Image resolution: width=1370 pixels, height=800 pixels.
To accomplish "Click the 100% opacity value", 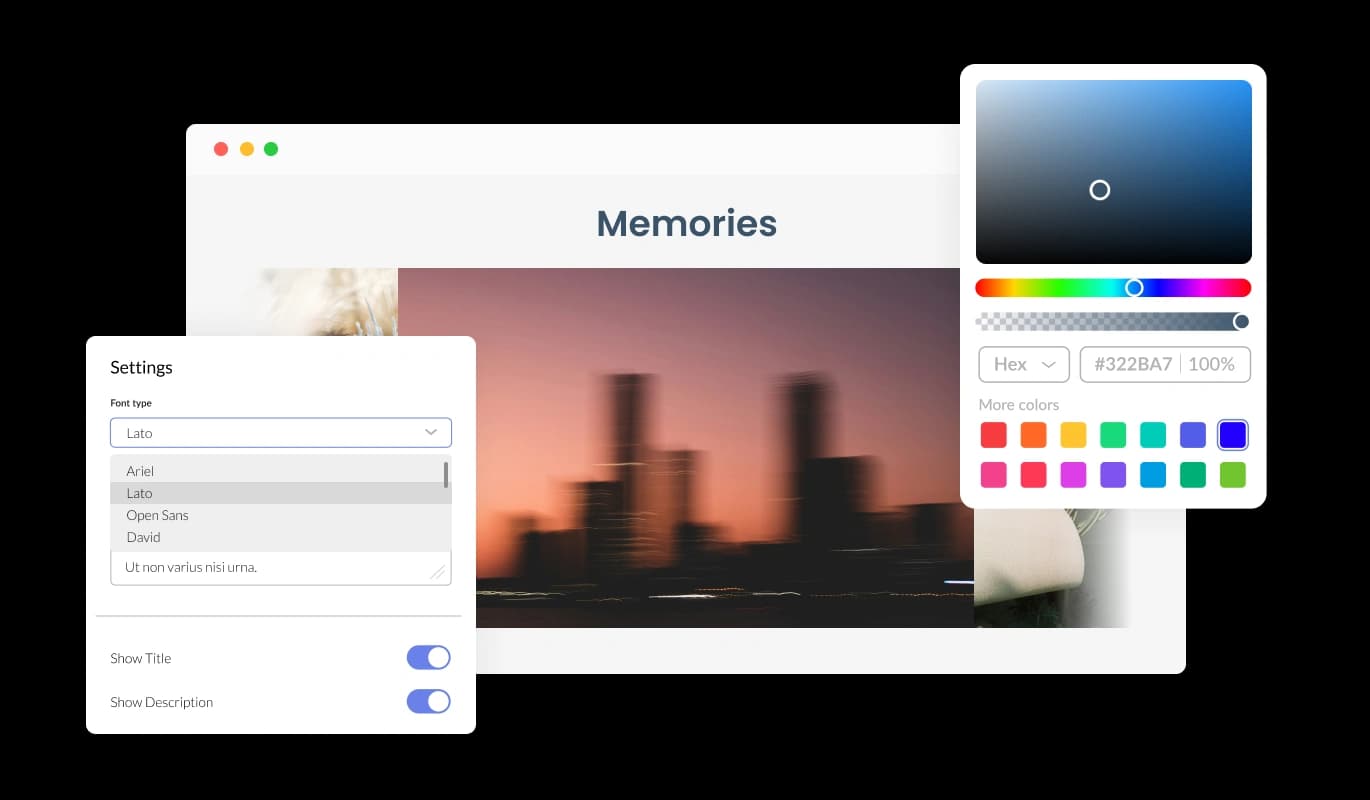I will 1211,364.
